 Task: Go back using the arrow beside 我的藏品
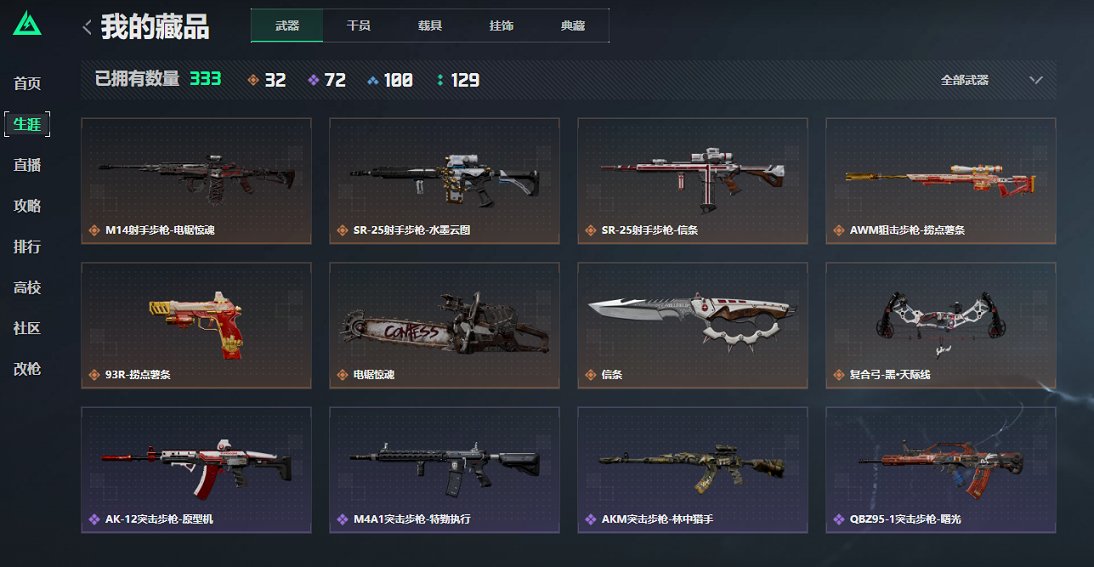click(87, 27)
